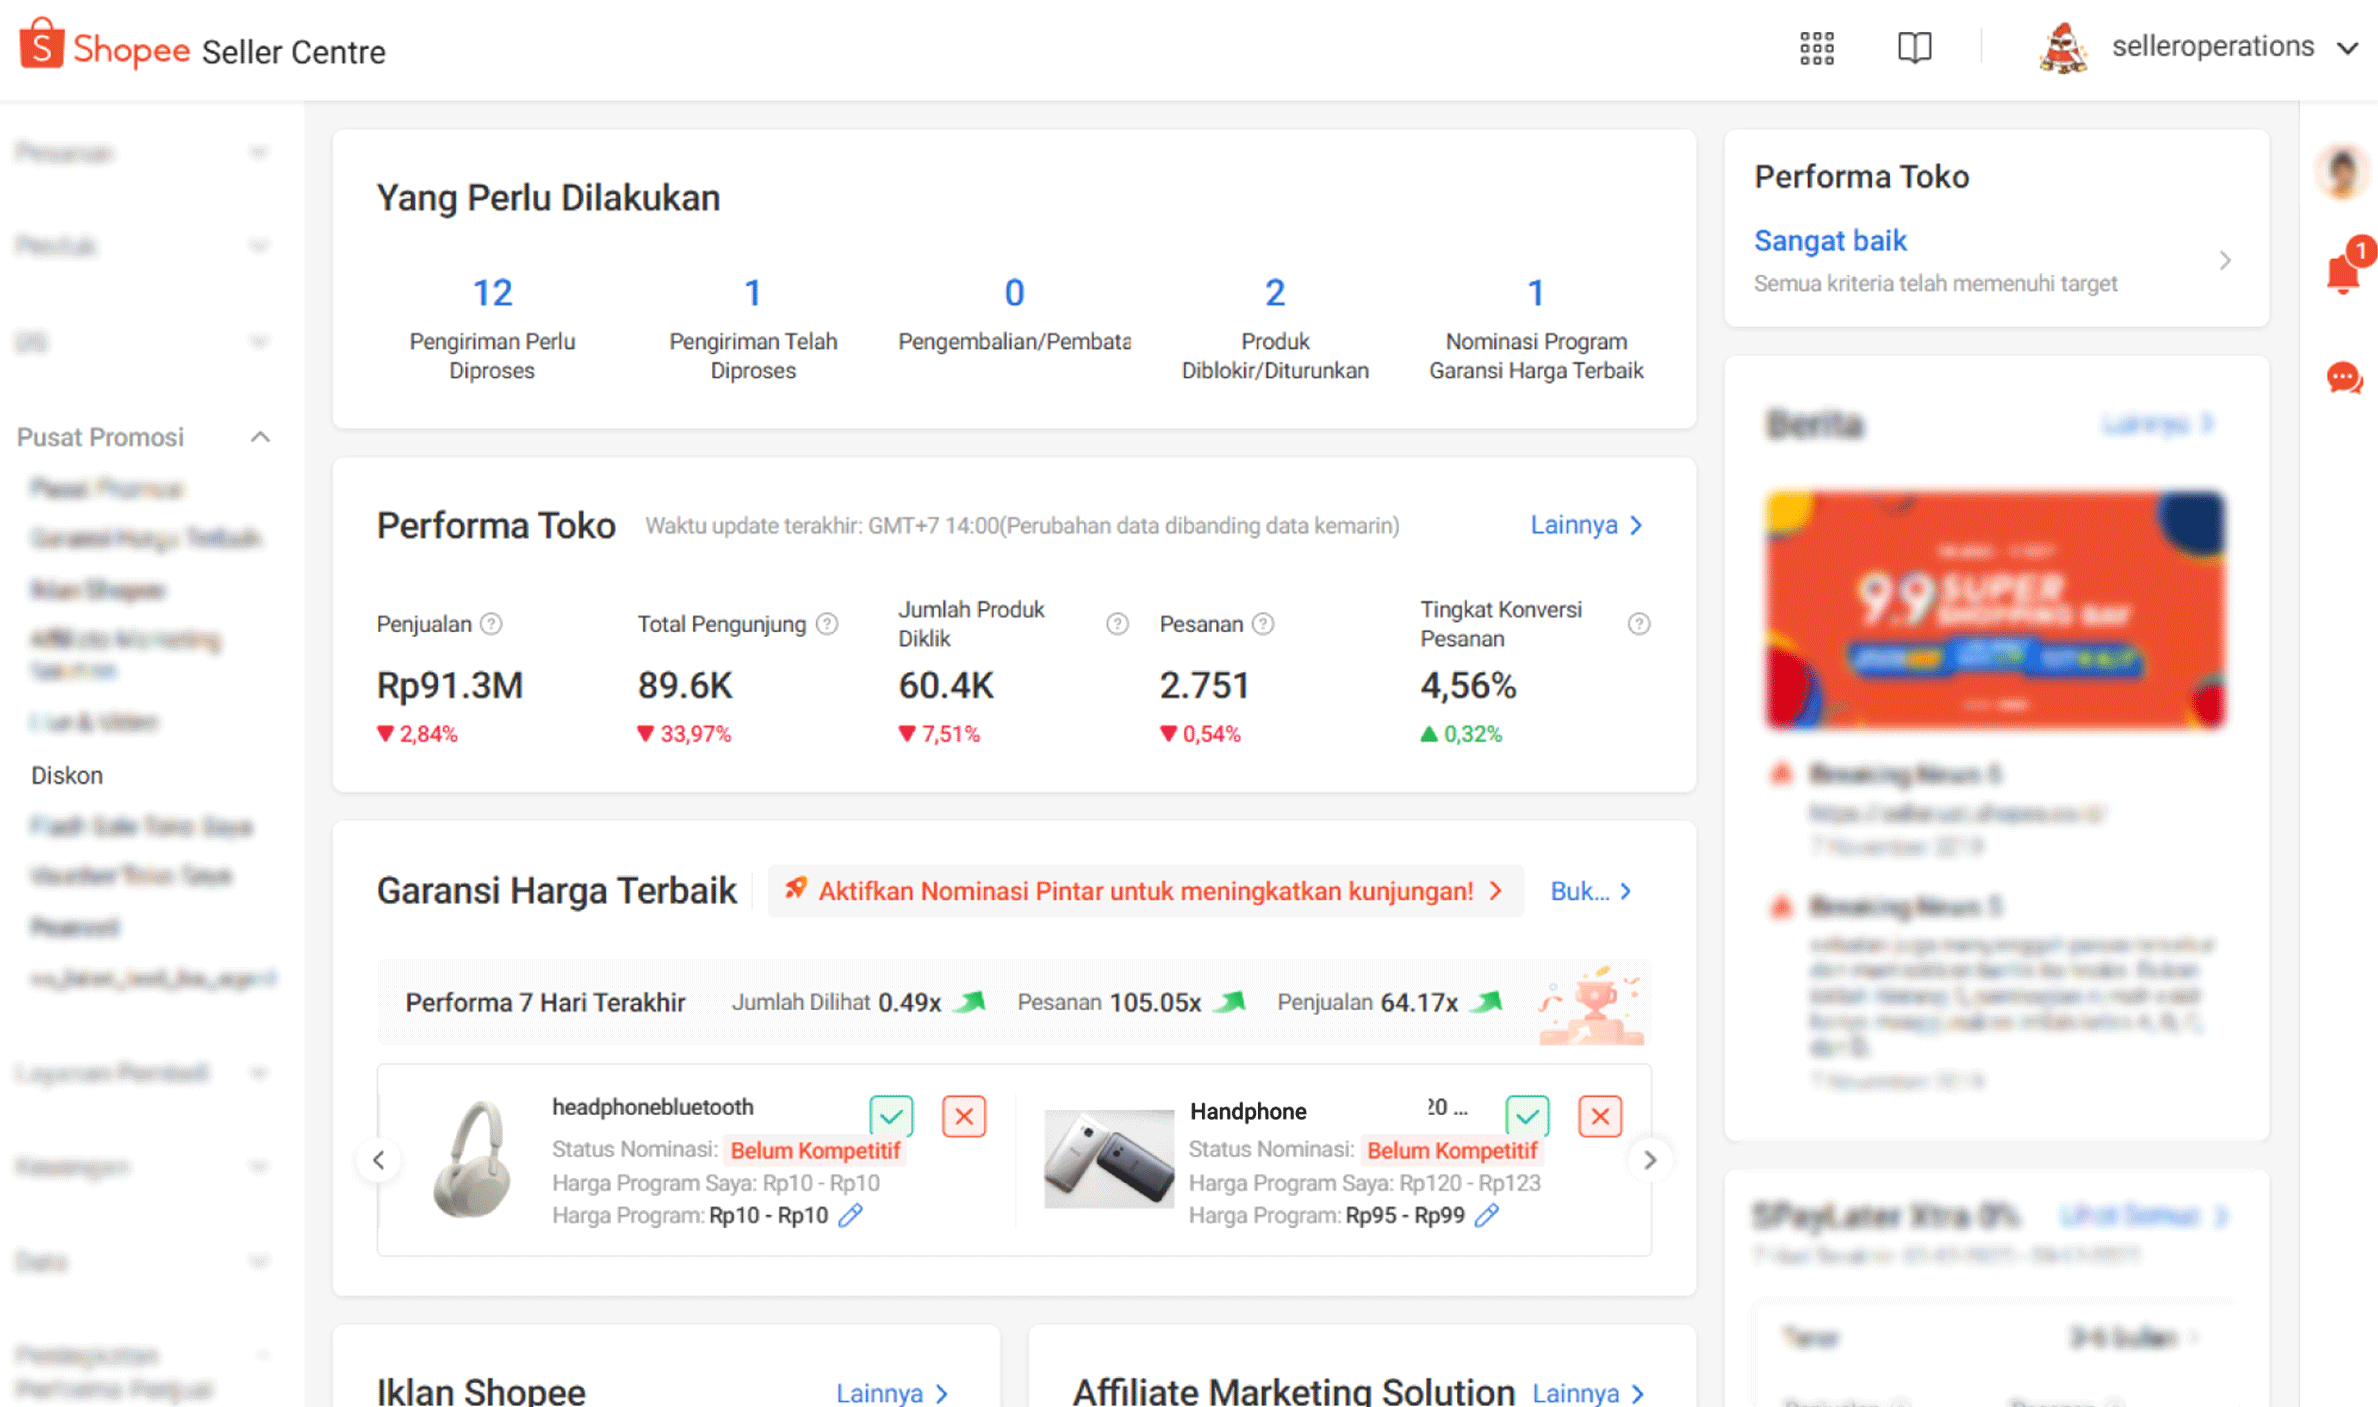Edit headphonebluetooth program price pencil icon
The image size is (2378, 1407).
(x=850, y=1216)
